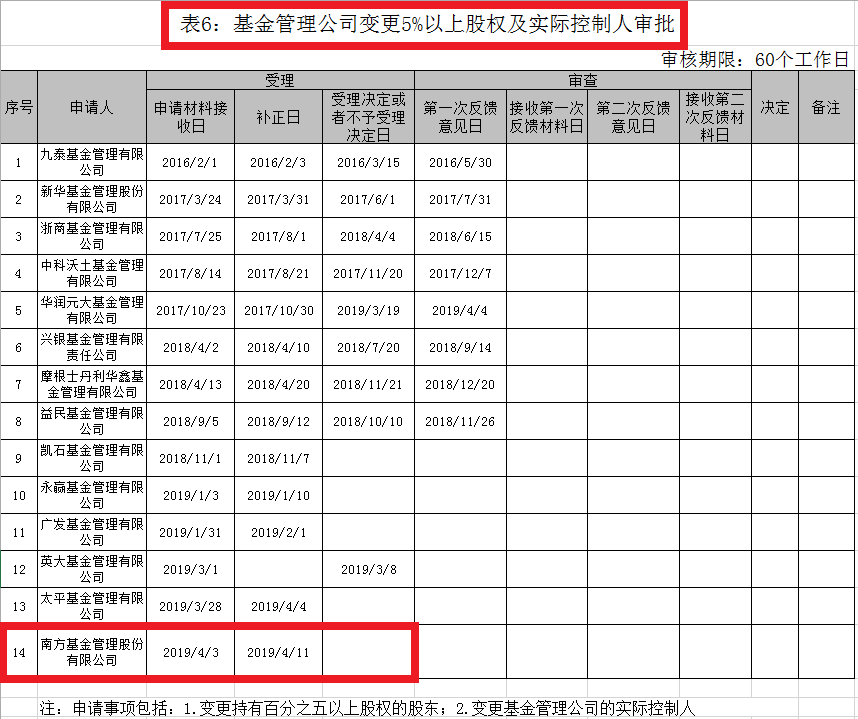The image size is (858, 719).
Task: Click the date cell 2017/12/7
Action: tap(460, 273)
